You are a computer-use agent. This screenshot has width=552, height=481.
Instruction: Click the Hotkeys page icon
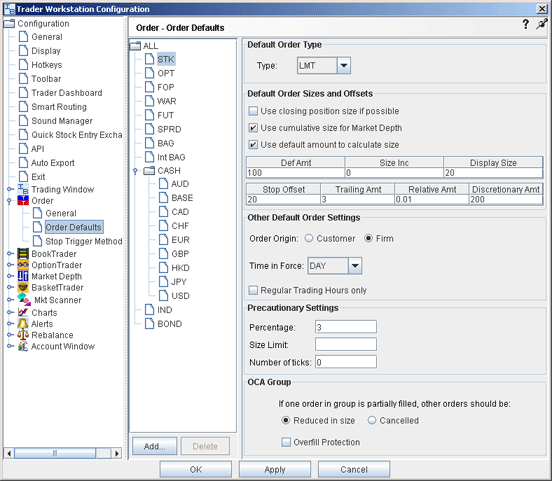click(23, 64)
